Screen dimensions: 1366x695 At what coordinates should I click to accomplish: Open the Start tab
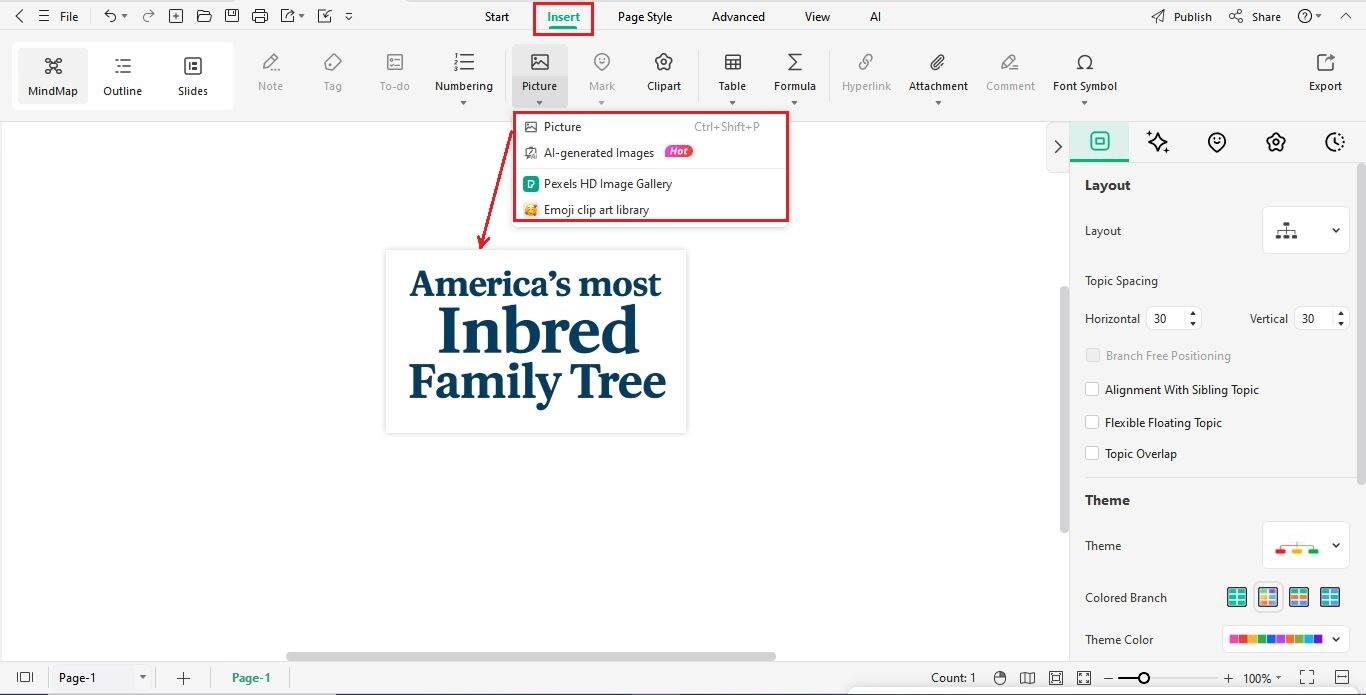[x=497, y=17]
